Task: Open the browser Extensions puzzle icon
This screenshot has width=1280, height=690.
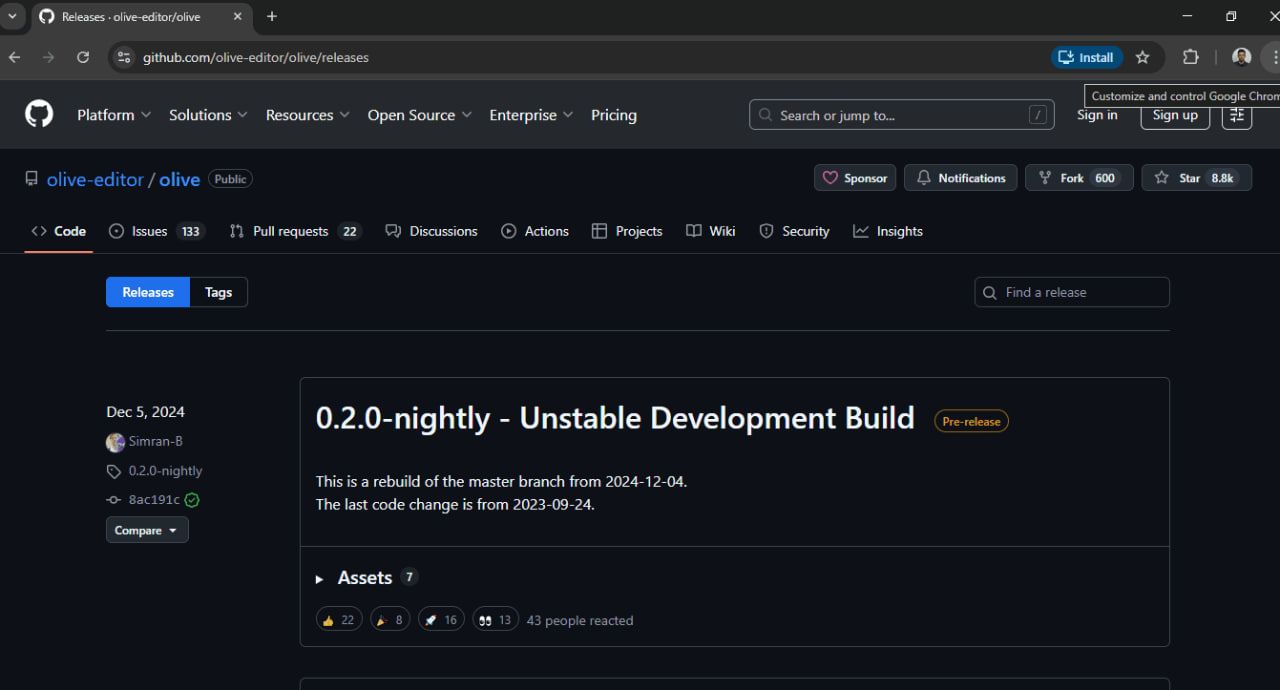Action: [x=1190, y=57]
